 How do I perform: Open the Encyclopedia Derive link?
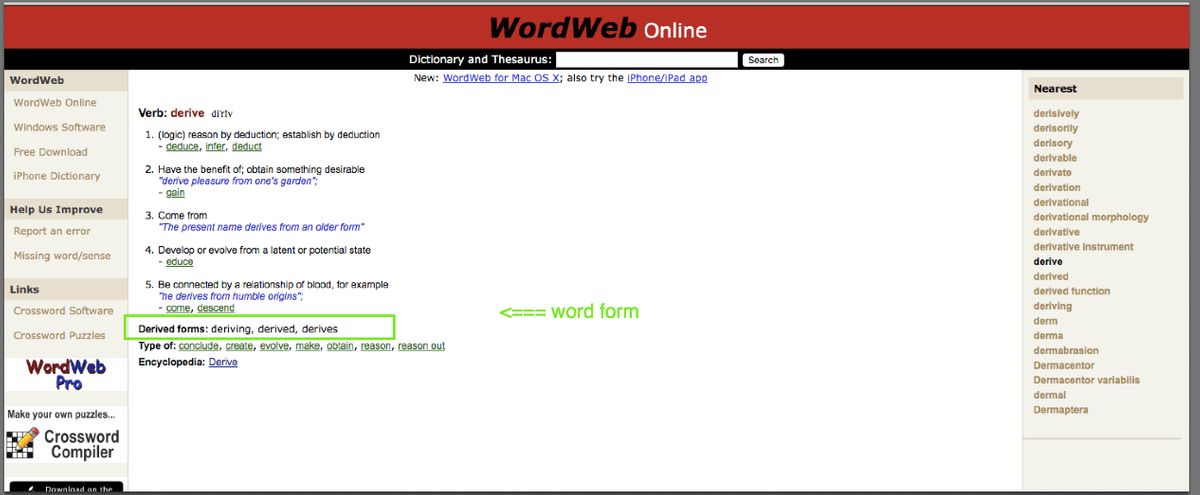coord(223,362)
